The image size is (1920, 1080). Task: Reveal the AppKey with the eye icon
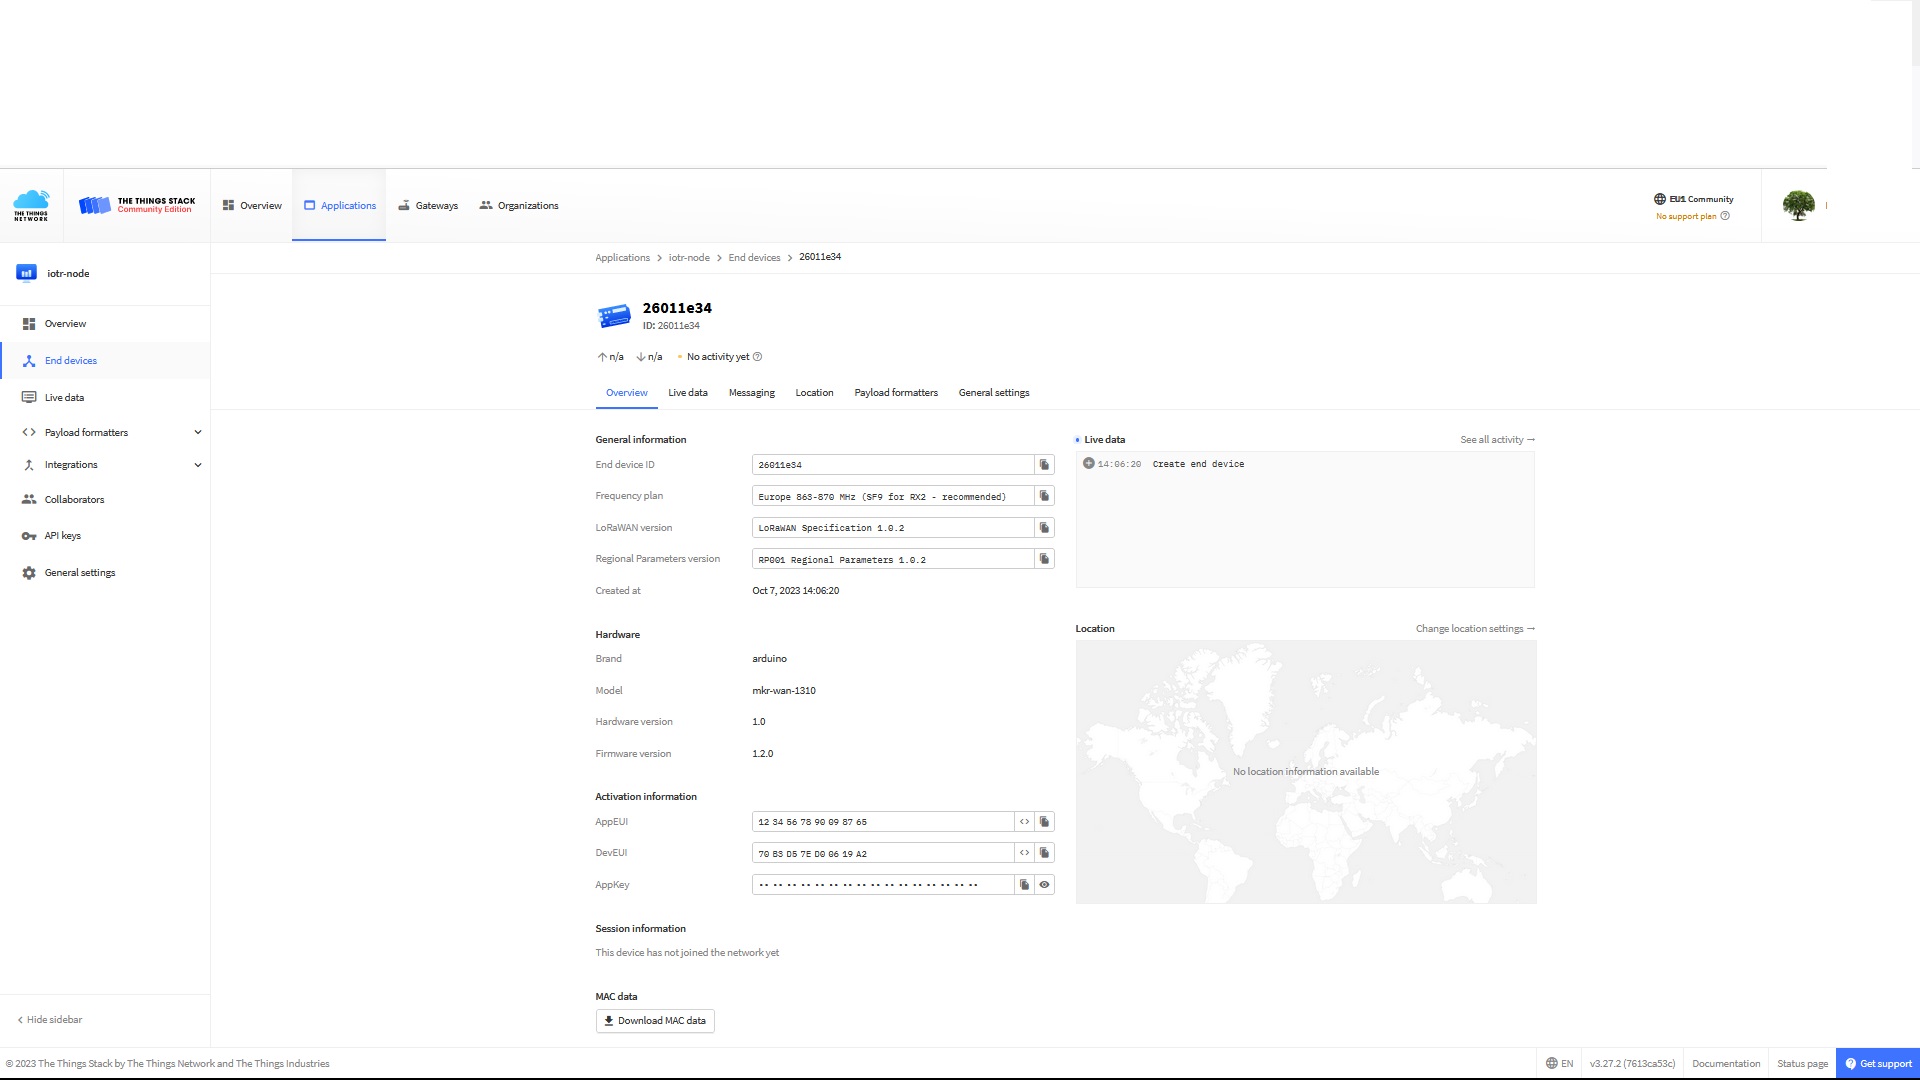click(x=1044, y=885)
